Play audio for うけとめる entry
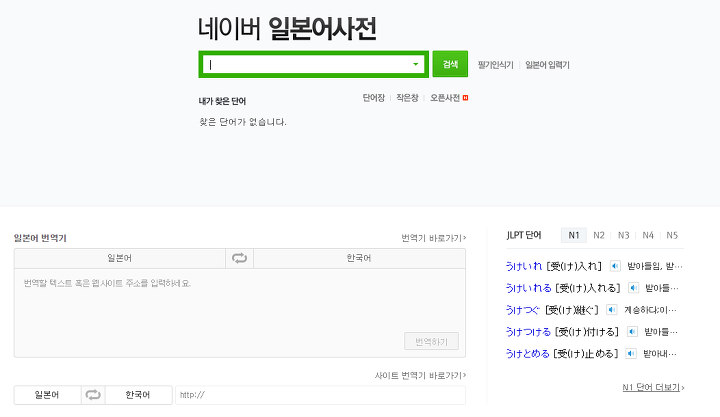Viewport: 720px width, 417px height. click(x=631, y=354)
